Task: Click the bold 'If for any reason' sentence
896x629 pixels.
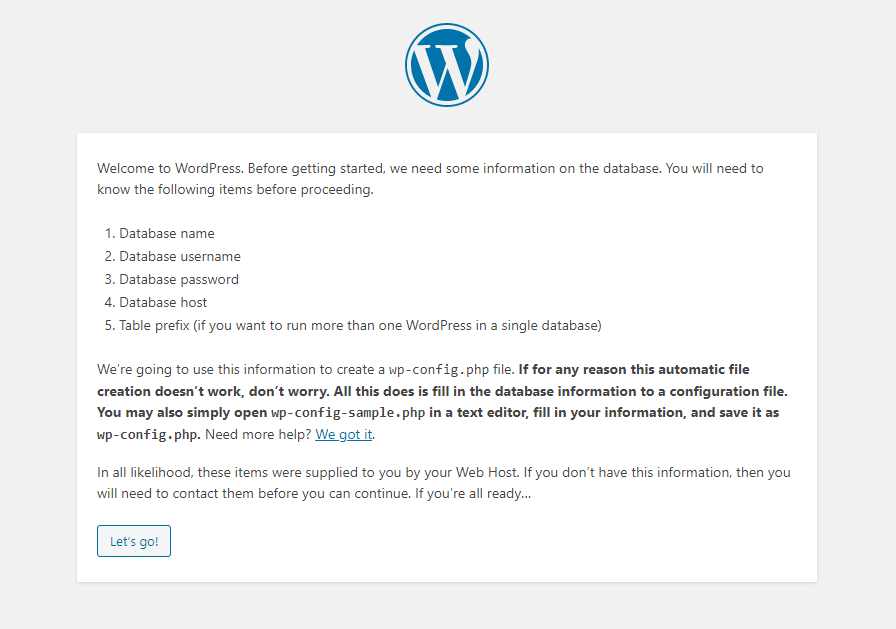Action: click(634, 370)
